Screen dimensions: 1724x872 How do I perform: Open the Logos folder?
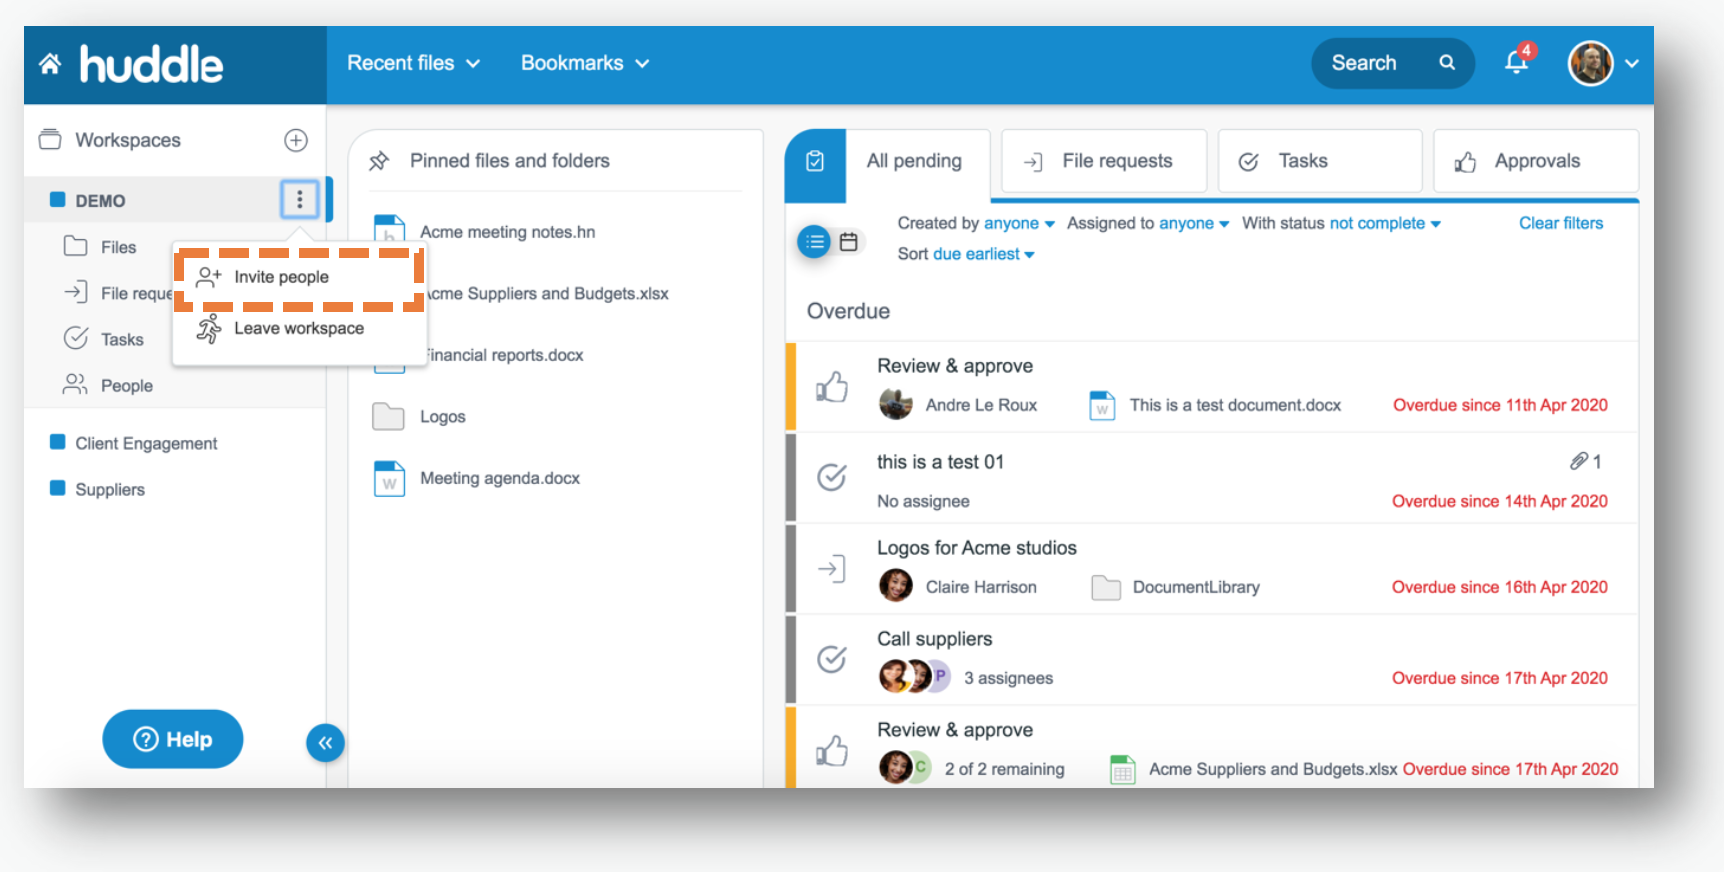pyautogui.click(x=442, y=417)
